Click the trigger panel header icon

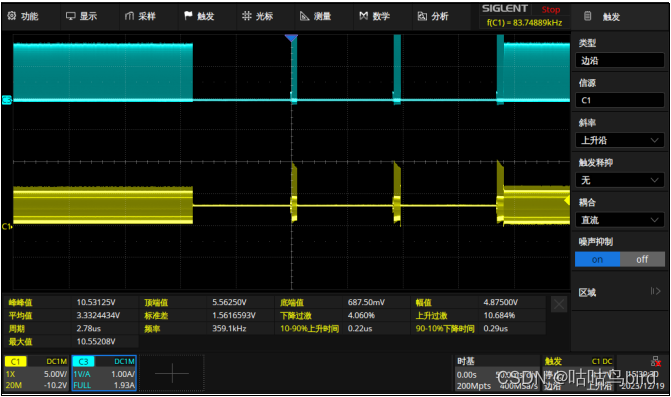(x=588, y=16)
